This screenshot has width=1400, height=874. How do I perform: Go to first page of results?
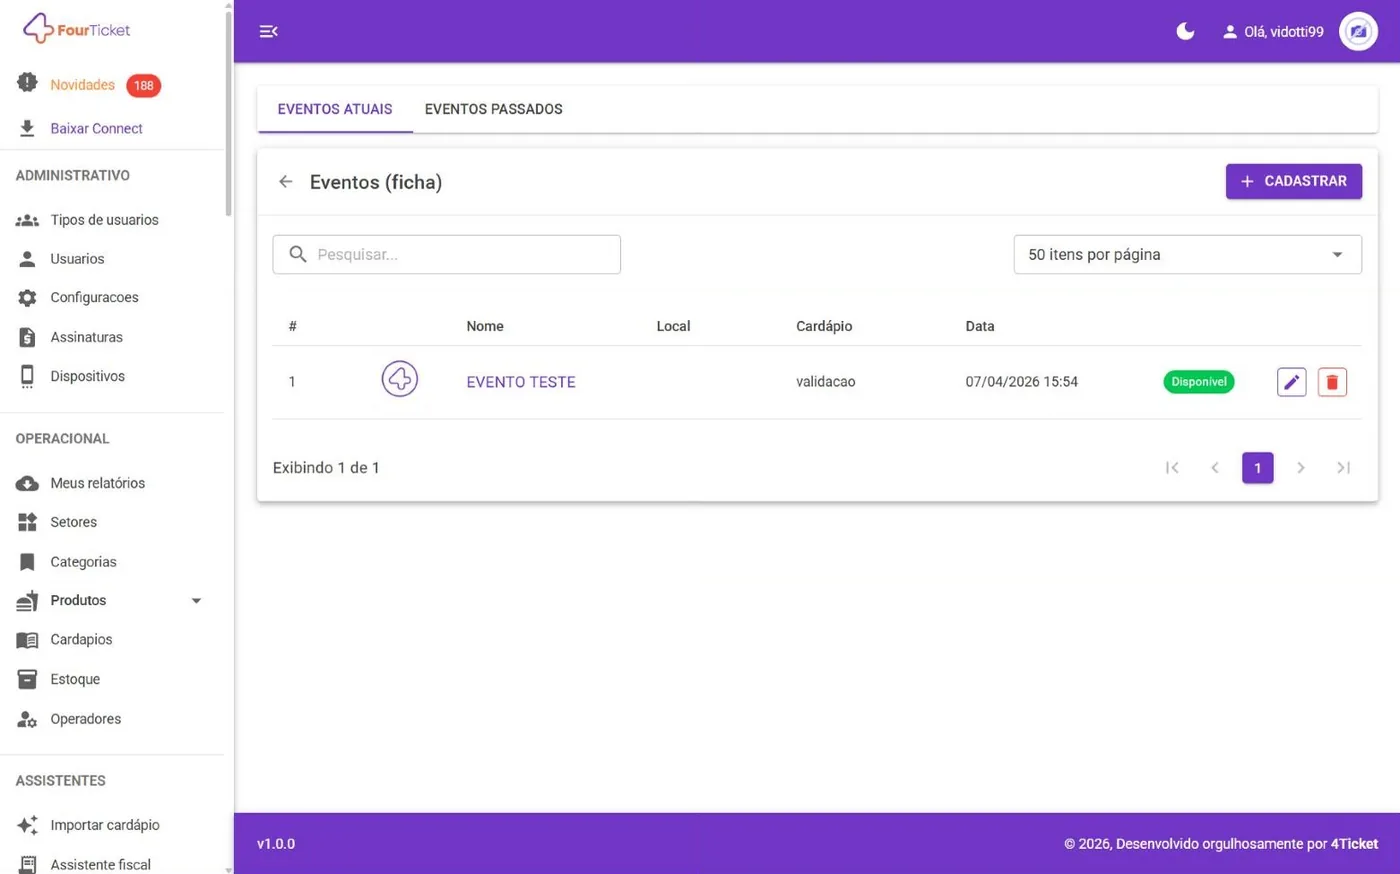(1172, 468)
